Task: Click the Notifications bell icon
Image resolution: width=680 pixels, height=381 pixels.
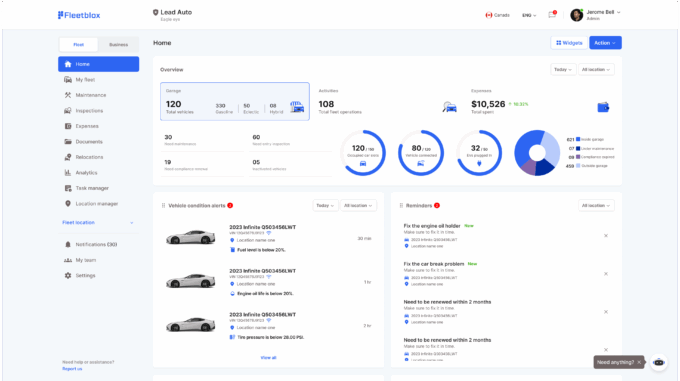Action: pos(68,244)
